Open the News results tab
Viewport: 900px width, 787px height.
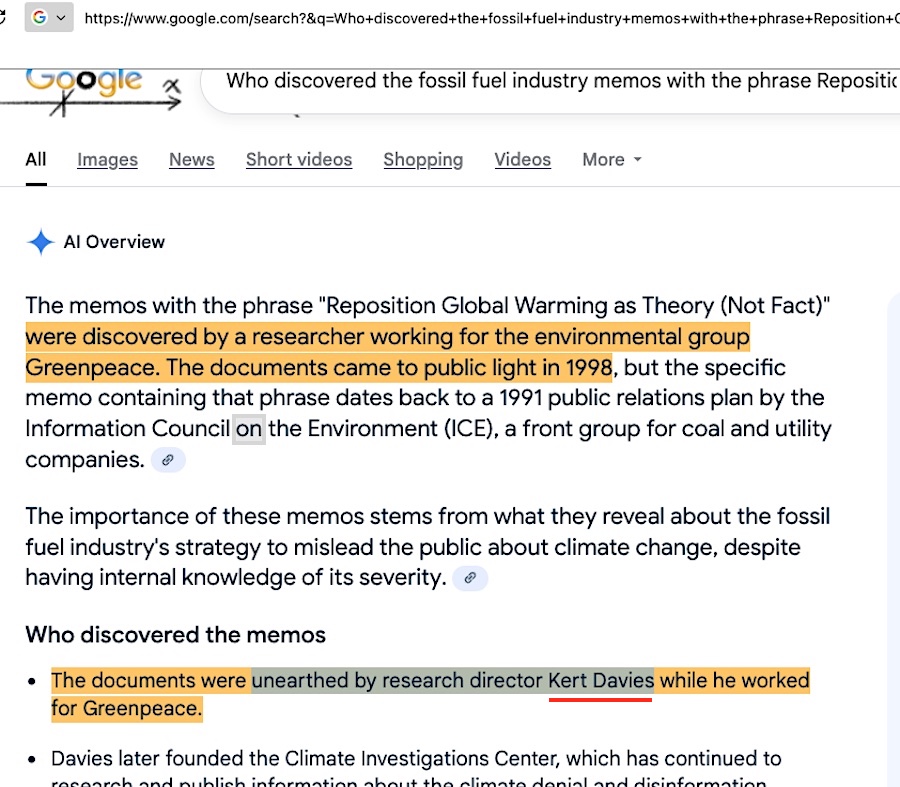(x=191, y=160)
